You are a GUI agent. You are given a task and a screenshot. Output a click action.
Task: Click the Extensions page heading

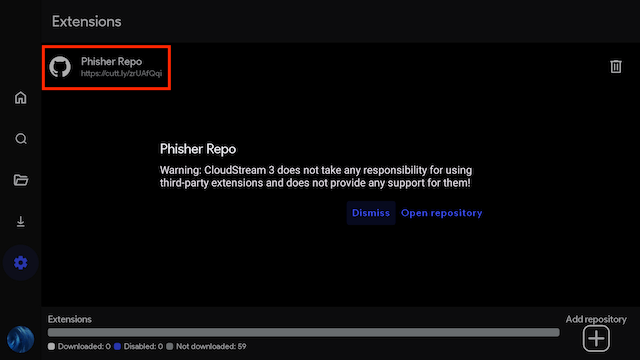pyautogui.click(x=87, y=21)
